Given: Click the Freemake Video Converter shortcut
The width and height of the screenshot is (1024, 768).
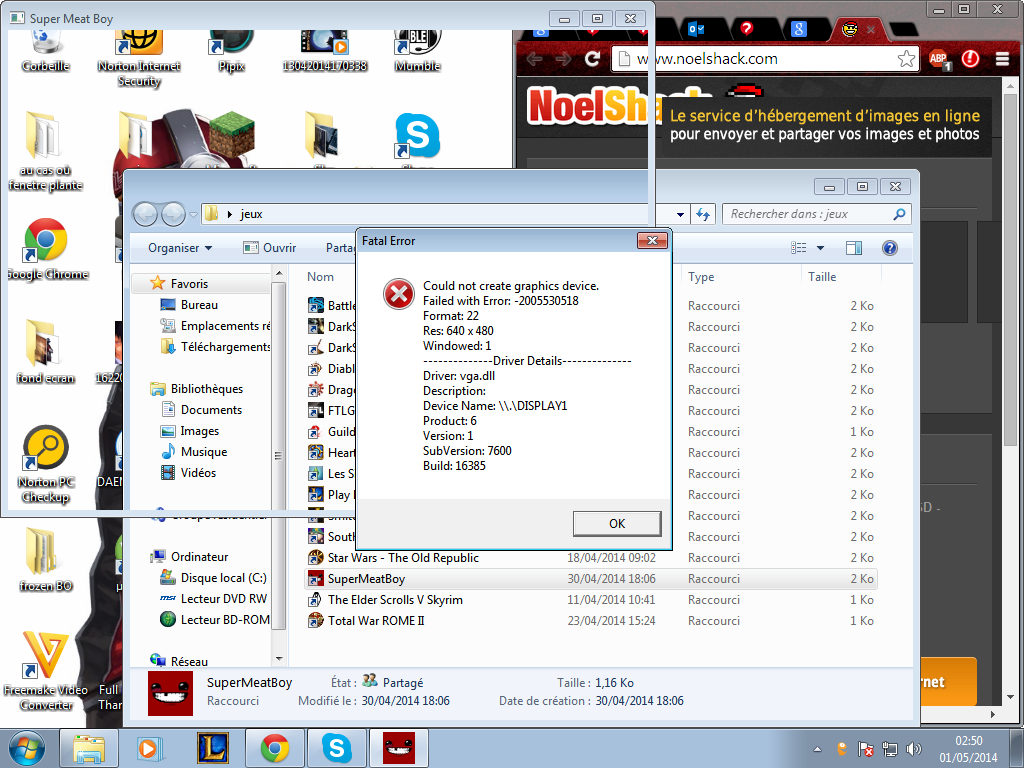Looking at the screenshot, I should [46, 670].
